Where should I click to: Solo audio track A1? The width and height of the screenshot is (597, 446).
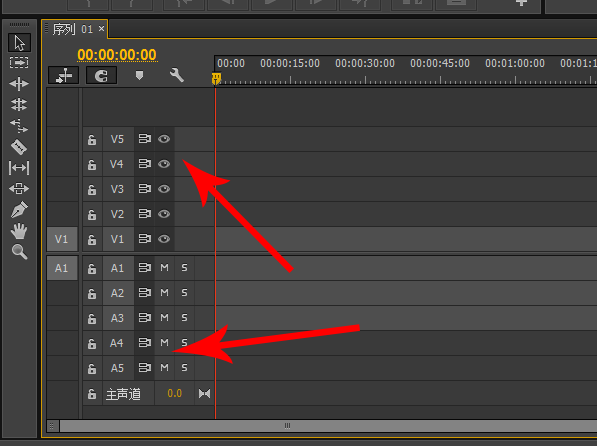tap(185, 268)
